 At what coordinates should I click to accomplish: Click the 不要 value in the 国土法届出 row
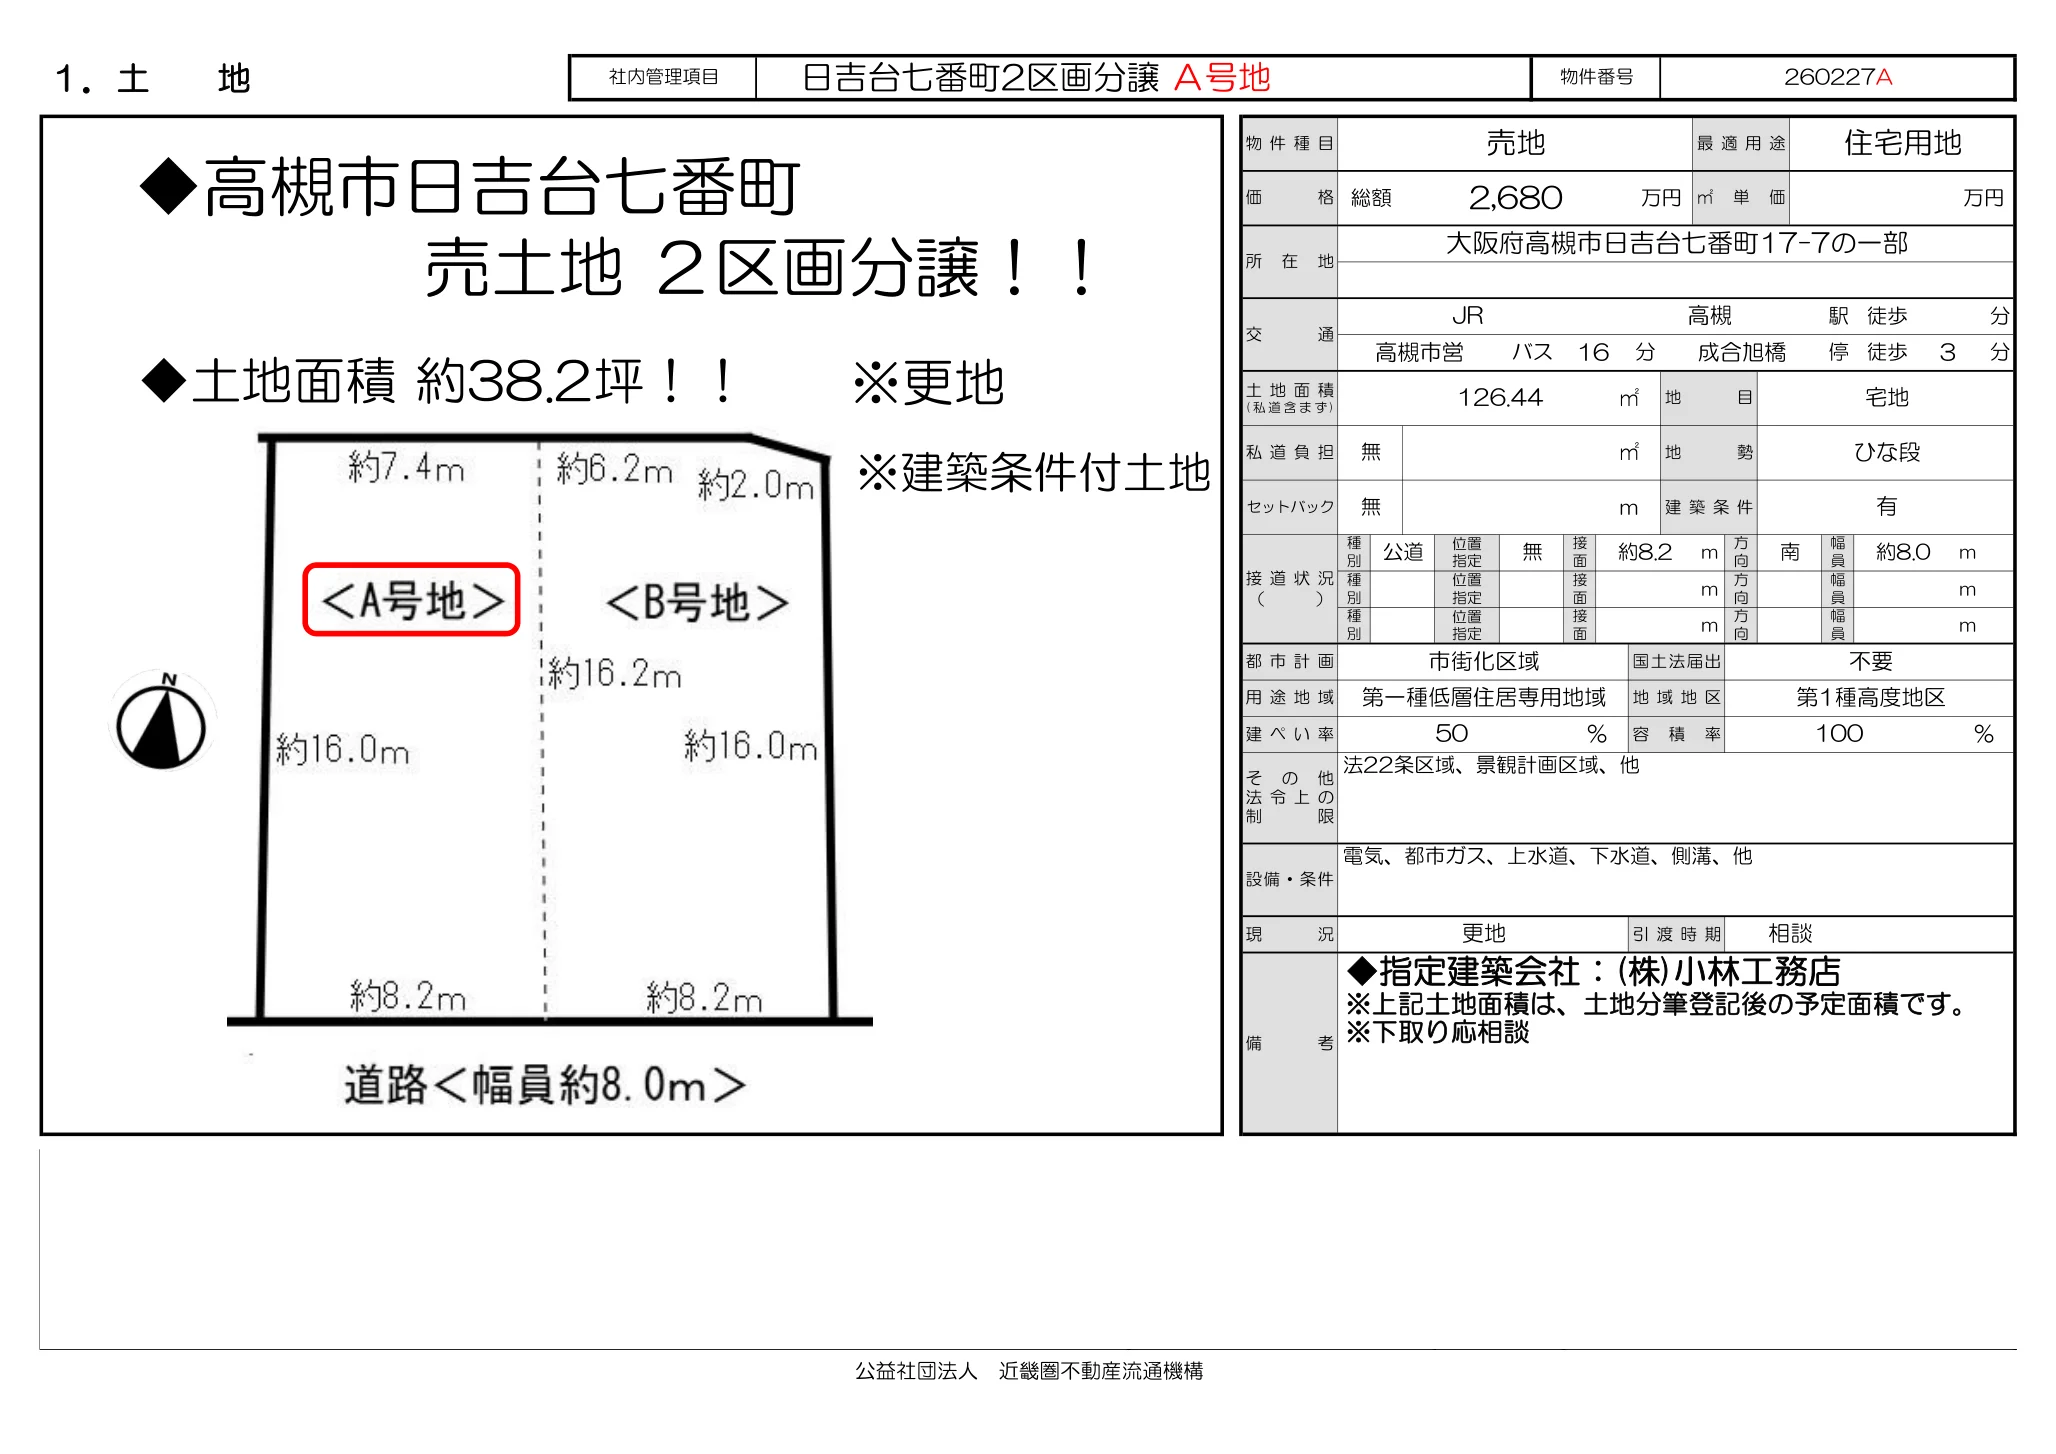(1870, 661)
